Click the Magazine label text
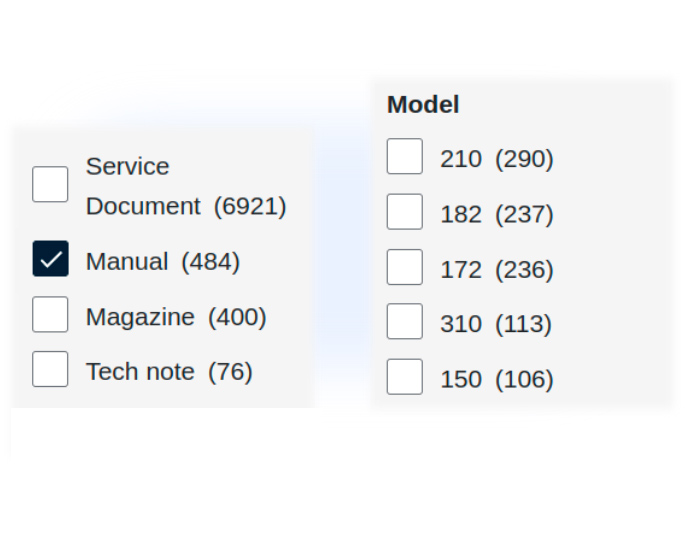This screenshot has height=535, width=685. (x=140, y=317)
